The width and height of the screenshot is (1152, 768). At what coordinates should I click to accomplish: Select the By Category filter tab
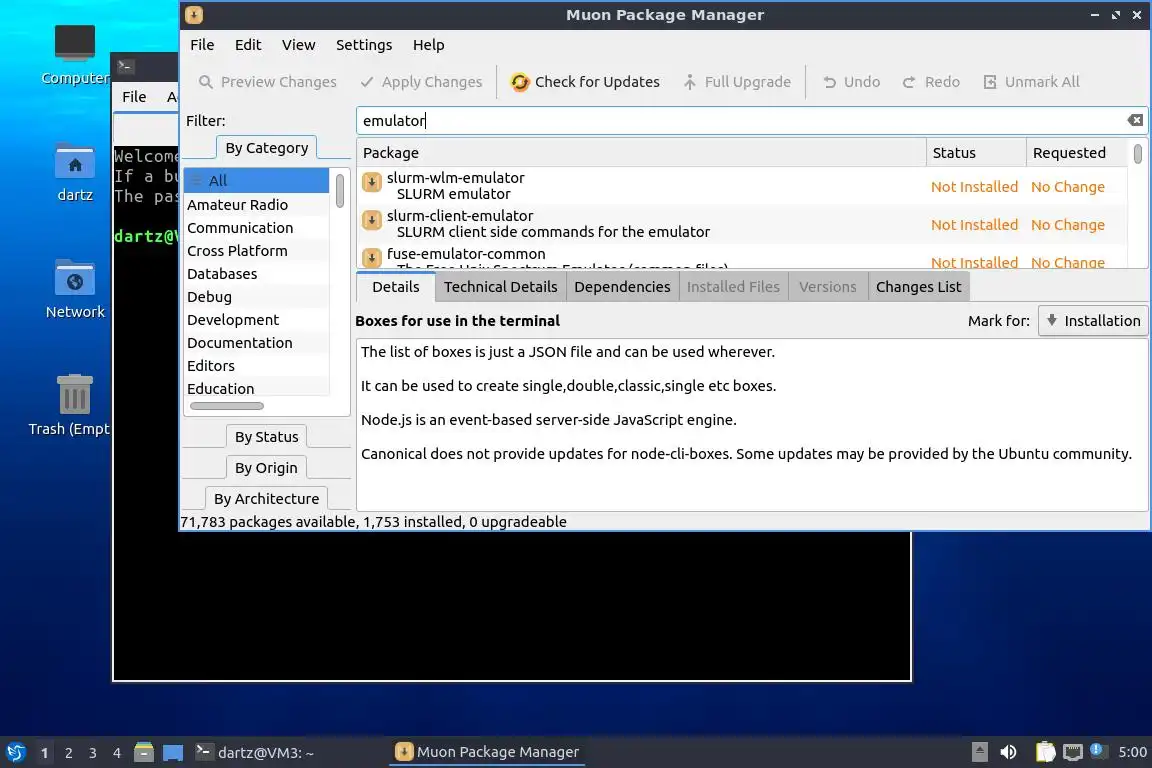pyautogui.click(x=267, y=148)
